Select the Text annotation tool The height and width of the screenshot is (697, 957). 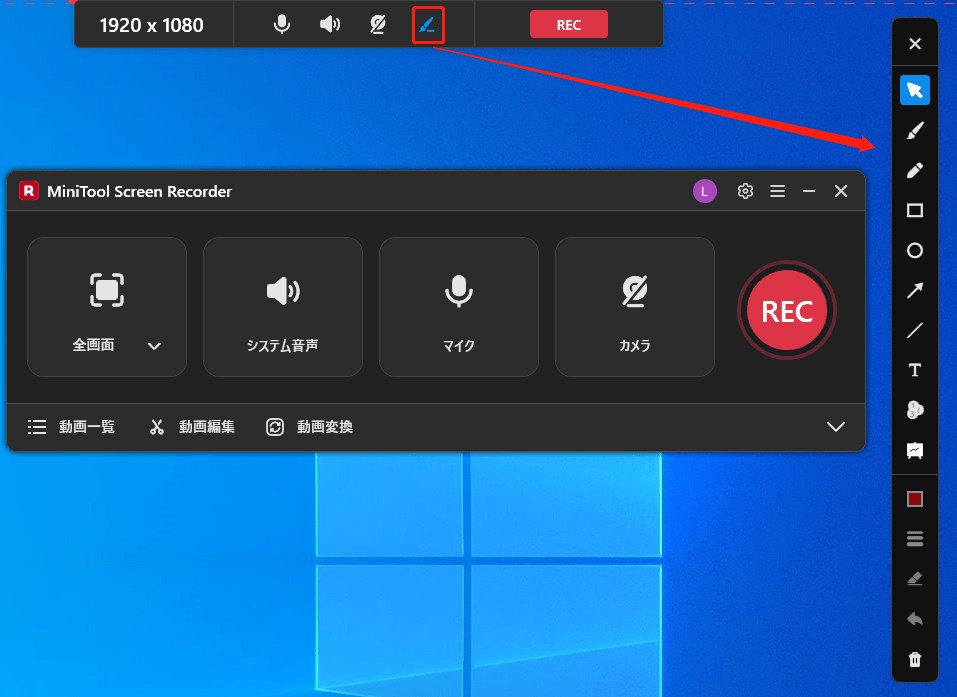point(914,369)
